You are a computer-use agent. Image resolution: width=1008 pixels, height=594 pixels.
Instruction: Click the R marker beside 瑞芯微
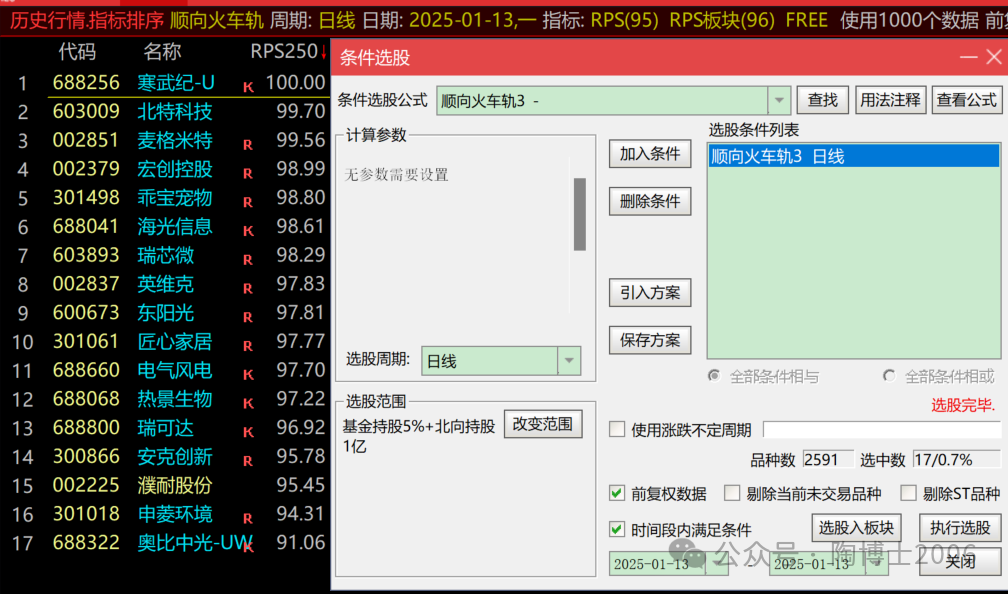click(248, 260)
